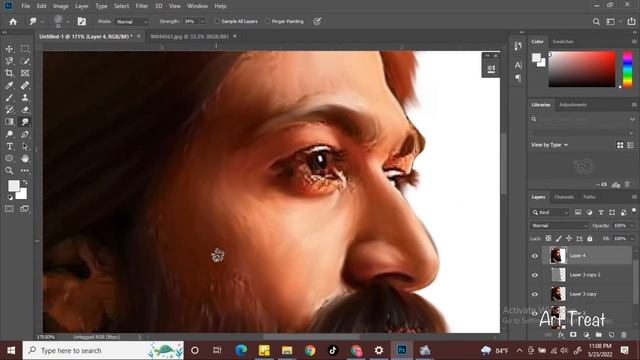
Task: Open the brush preset picker arrow
Action: click(x=68, y=22)
